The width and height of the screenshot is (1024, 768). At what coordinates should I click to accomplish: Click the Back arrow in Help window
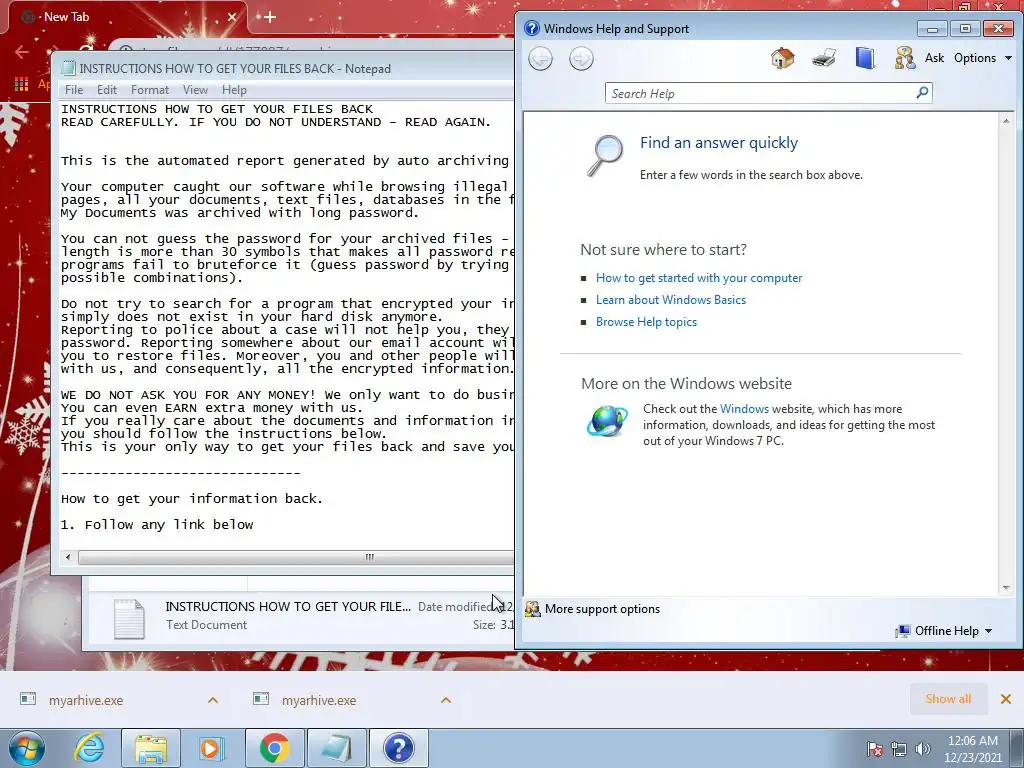(x=540, y=59)
